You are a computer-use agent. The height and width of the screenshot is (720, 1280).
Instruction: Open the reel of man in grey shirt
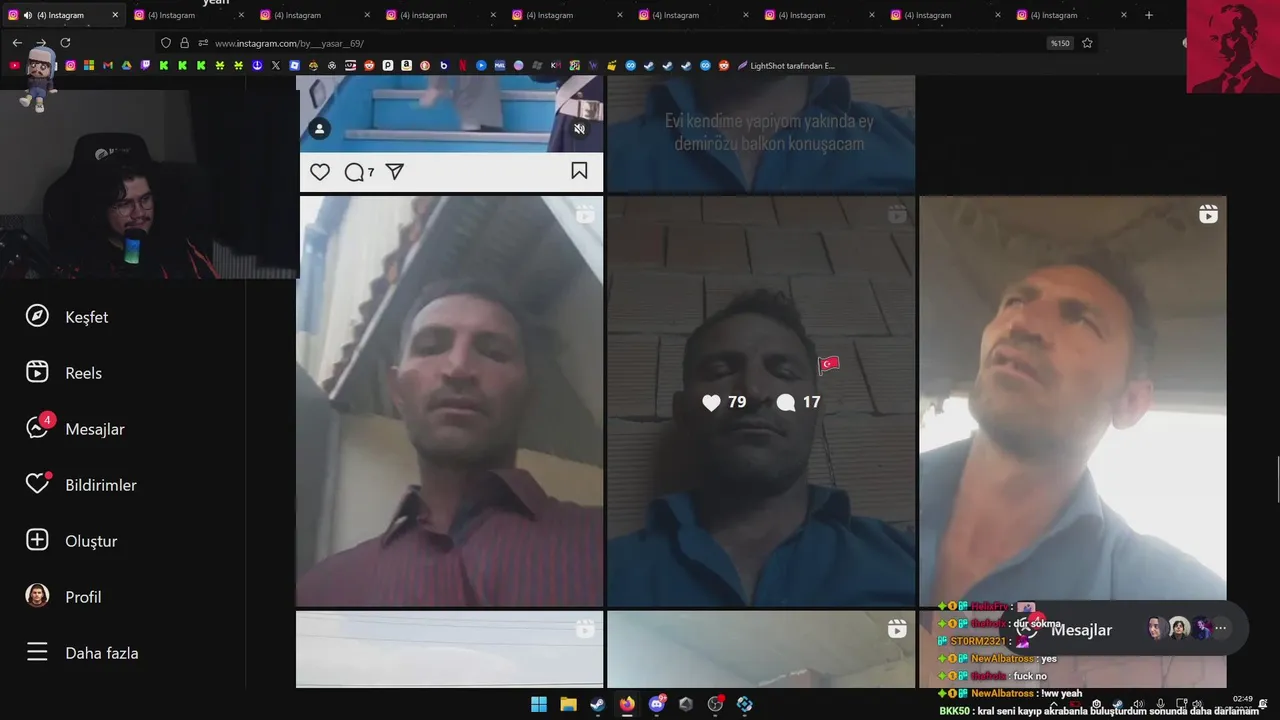pos(1073,400)
